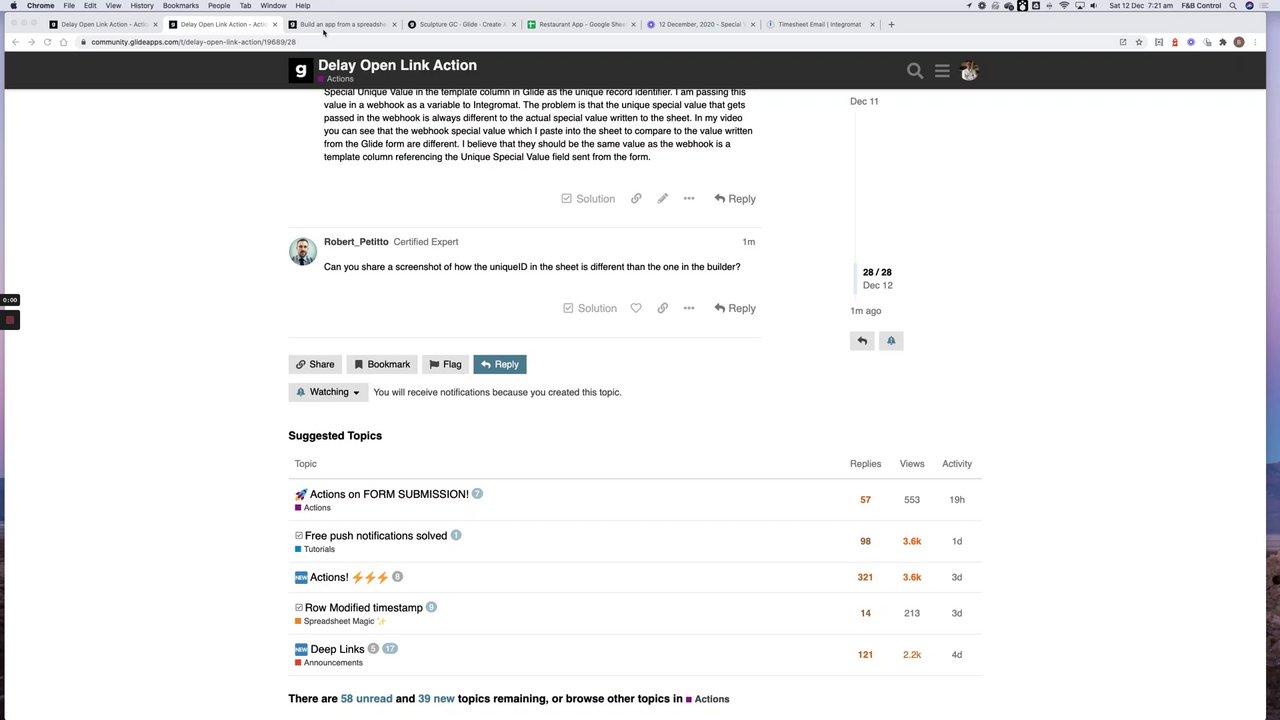Switch to the Restaurant App Google Sheets tab
The image size is (1280, 720).
581,24
